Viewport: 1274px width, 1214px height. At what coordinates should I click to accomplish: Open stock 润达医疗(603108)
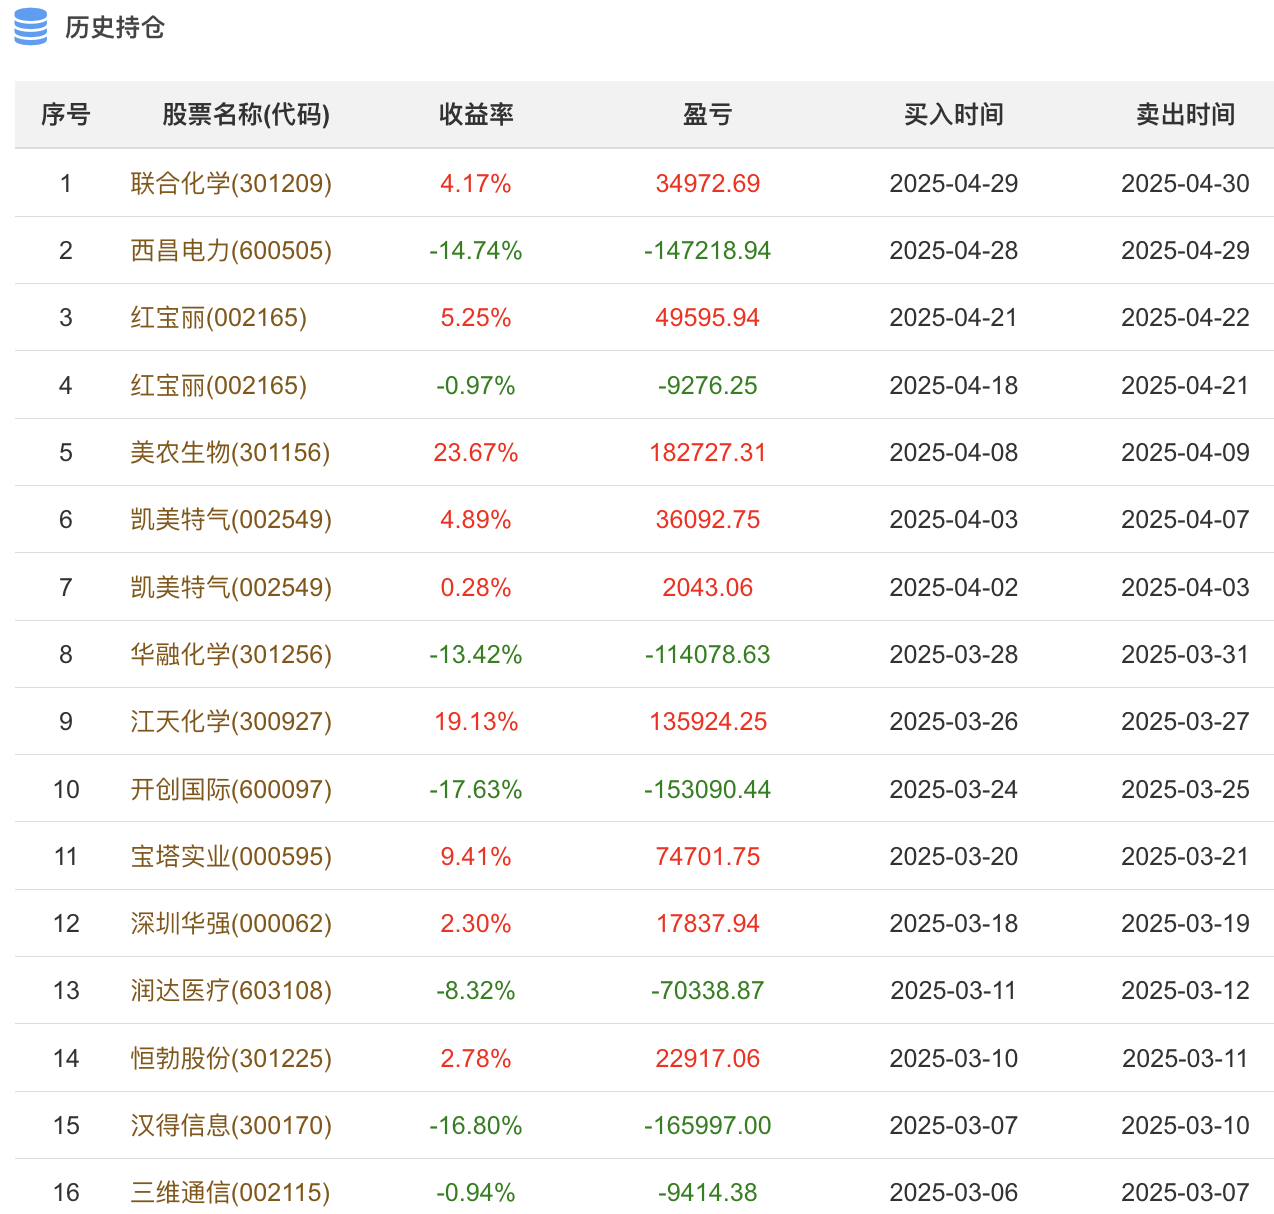click(231, 991)
